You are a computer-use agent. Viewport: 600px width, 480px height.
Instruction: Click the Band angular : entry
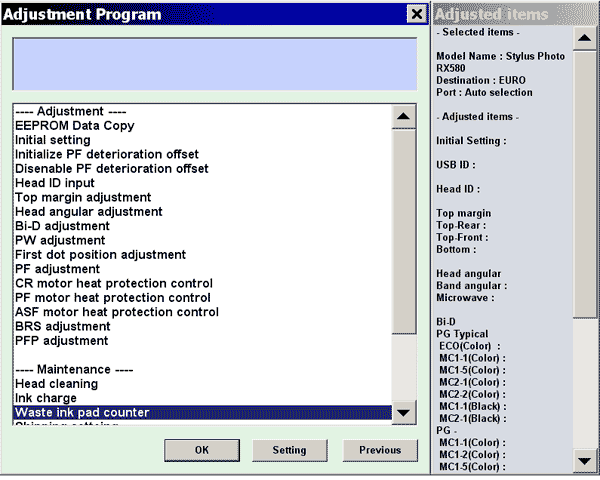(472, 286)
